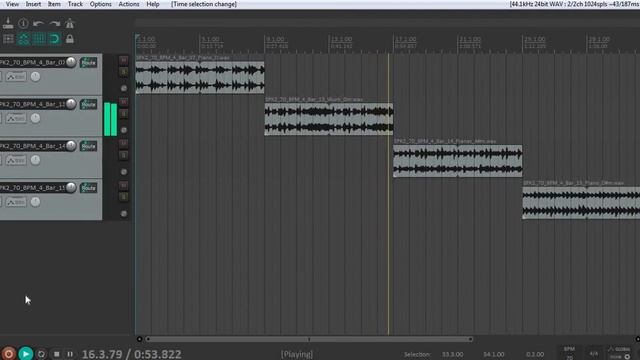Toggle the snap magnet icon
The image size is (640, 360).
click(54, 39)
